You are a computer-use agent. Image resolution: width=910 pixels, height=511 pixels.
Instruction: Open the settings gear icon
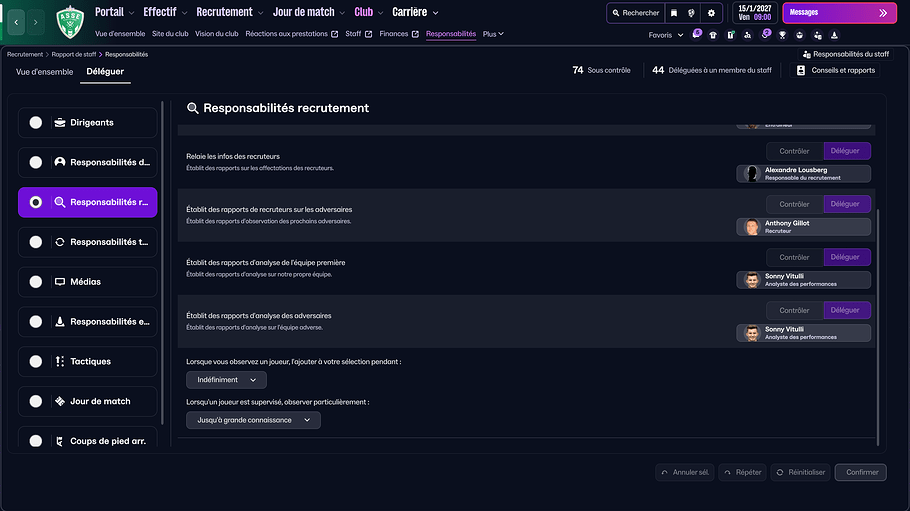711,13
